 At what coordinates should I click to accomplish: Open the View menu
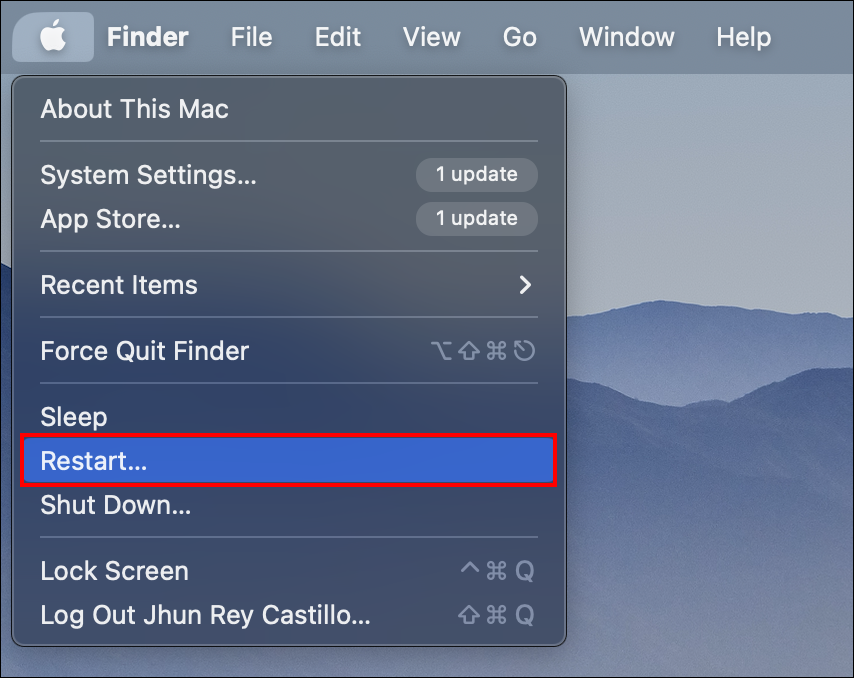pos(431,37)
